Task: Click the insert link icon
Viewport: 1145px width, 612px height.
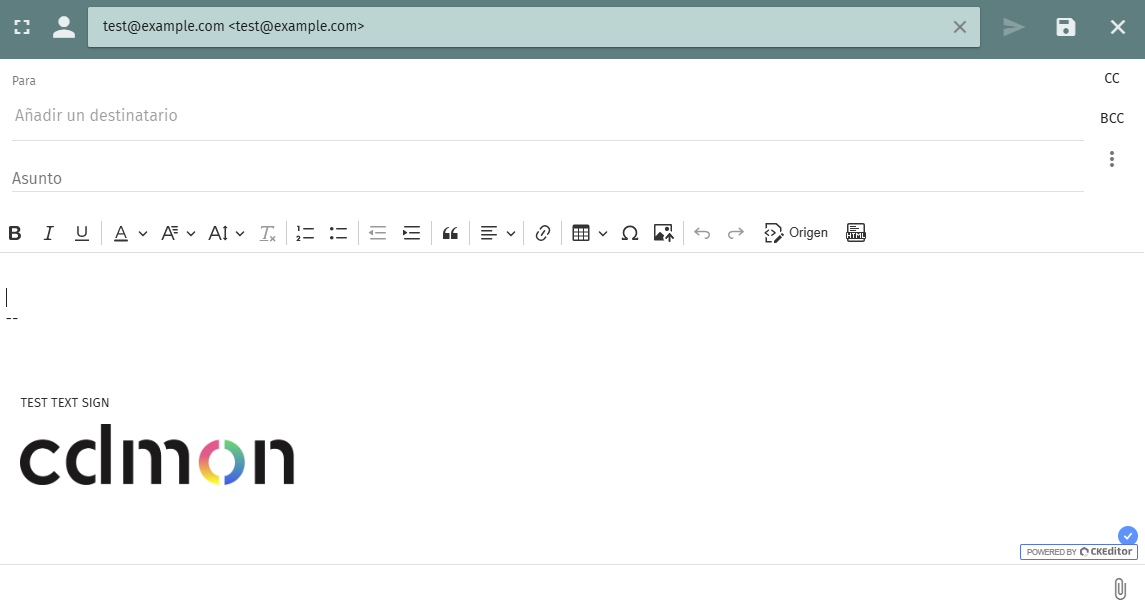Action: (x=543, y=233)
